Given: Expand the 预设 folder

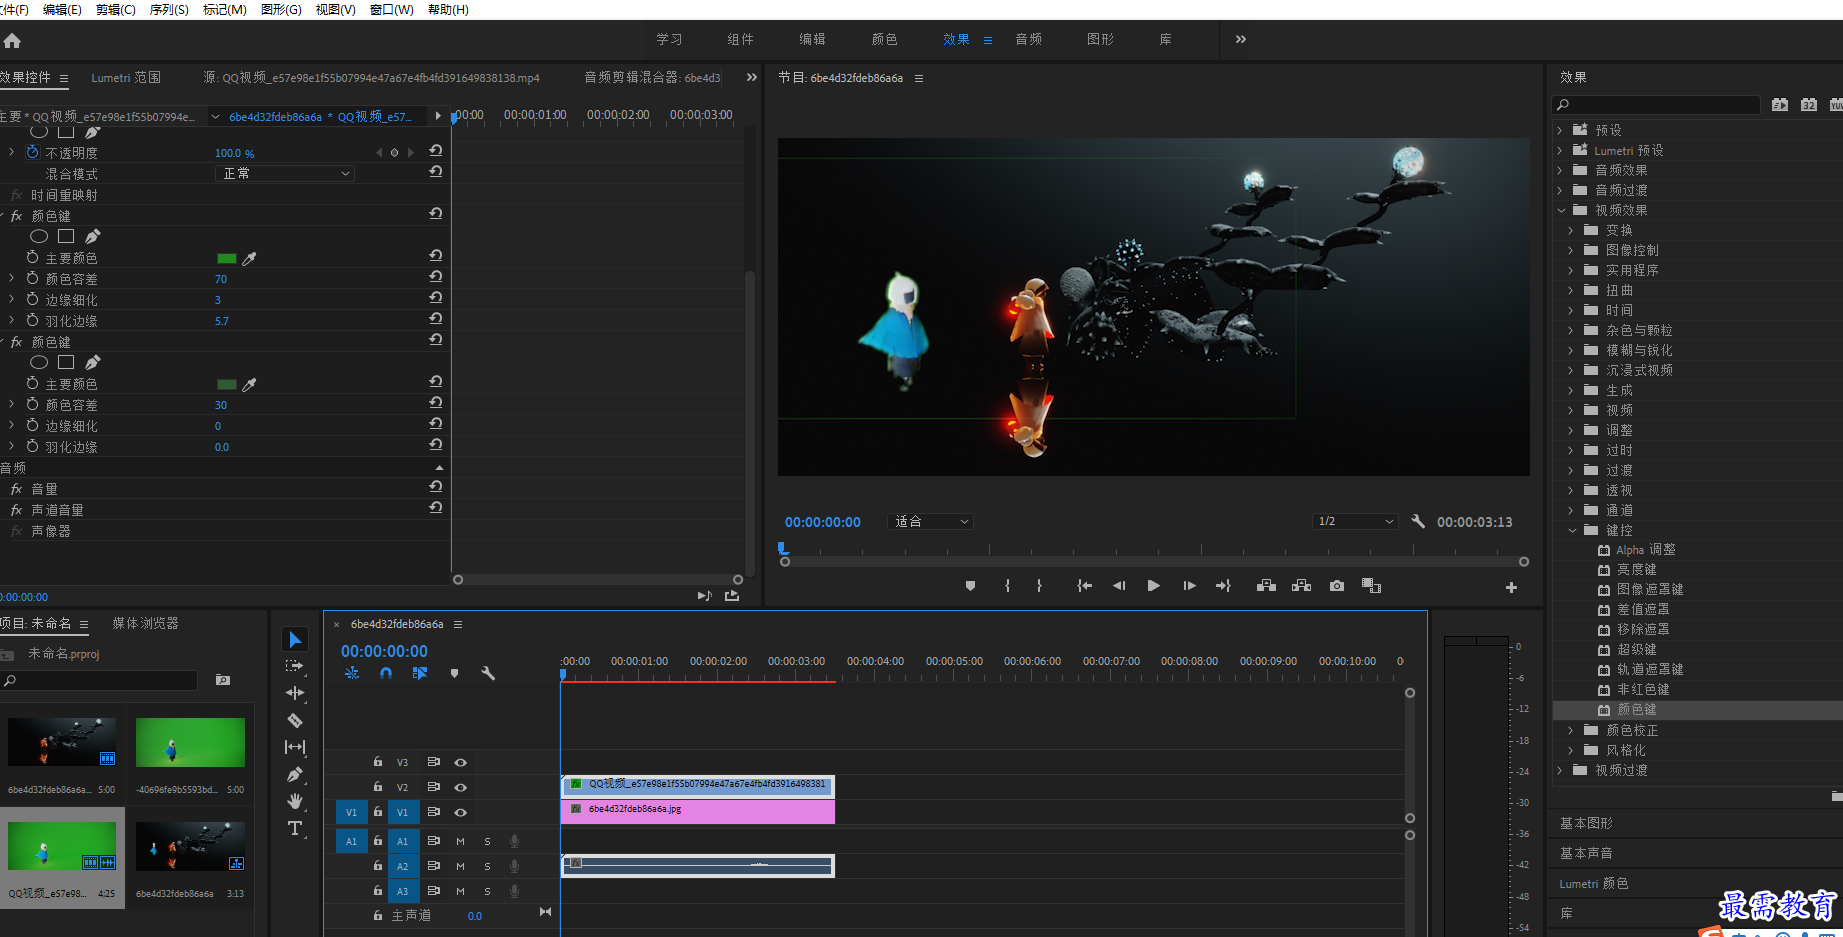Looking at the screenshot, I should pos(1560,130).
